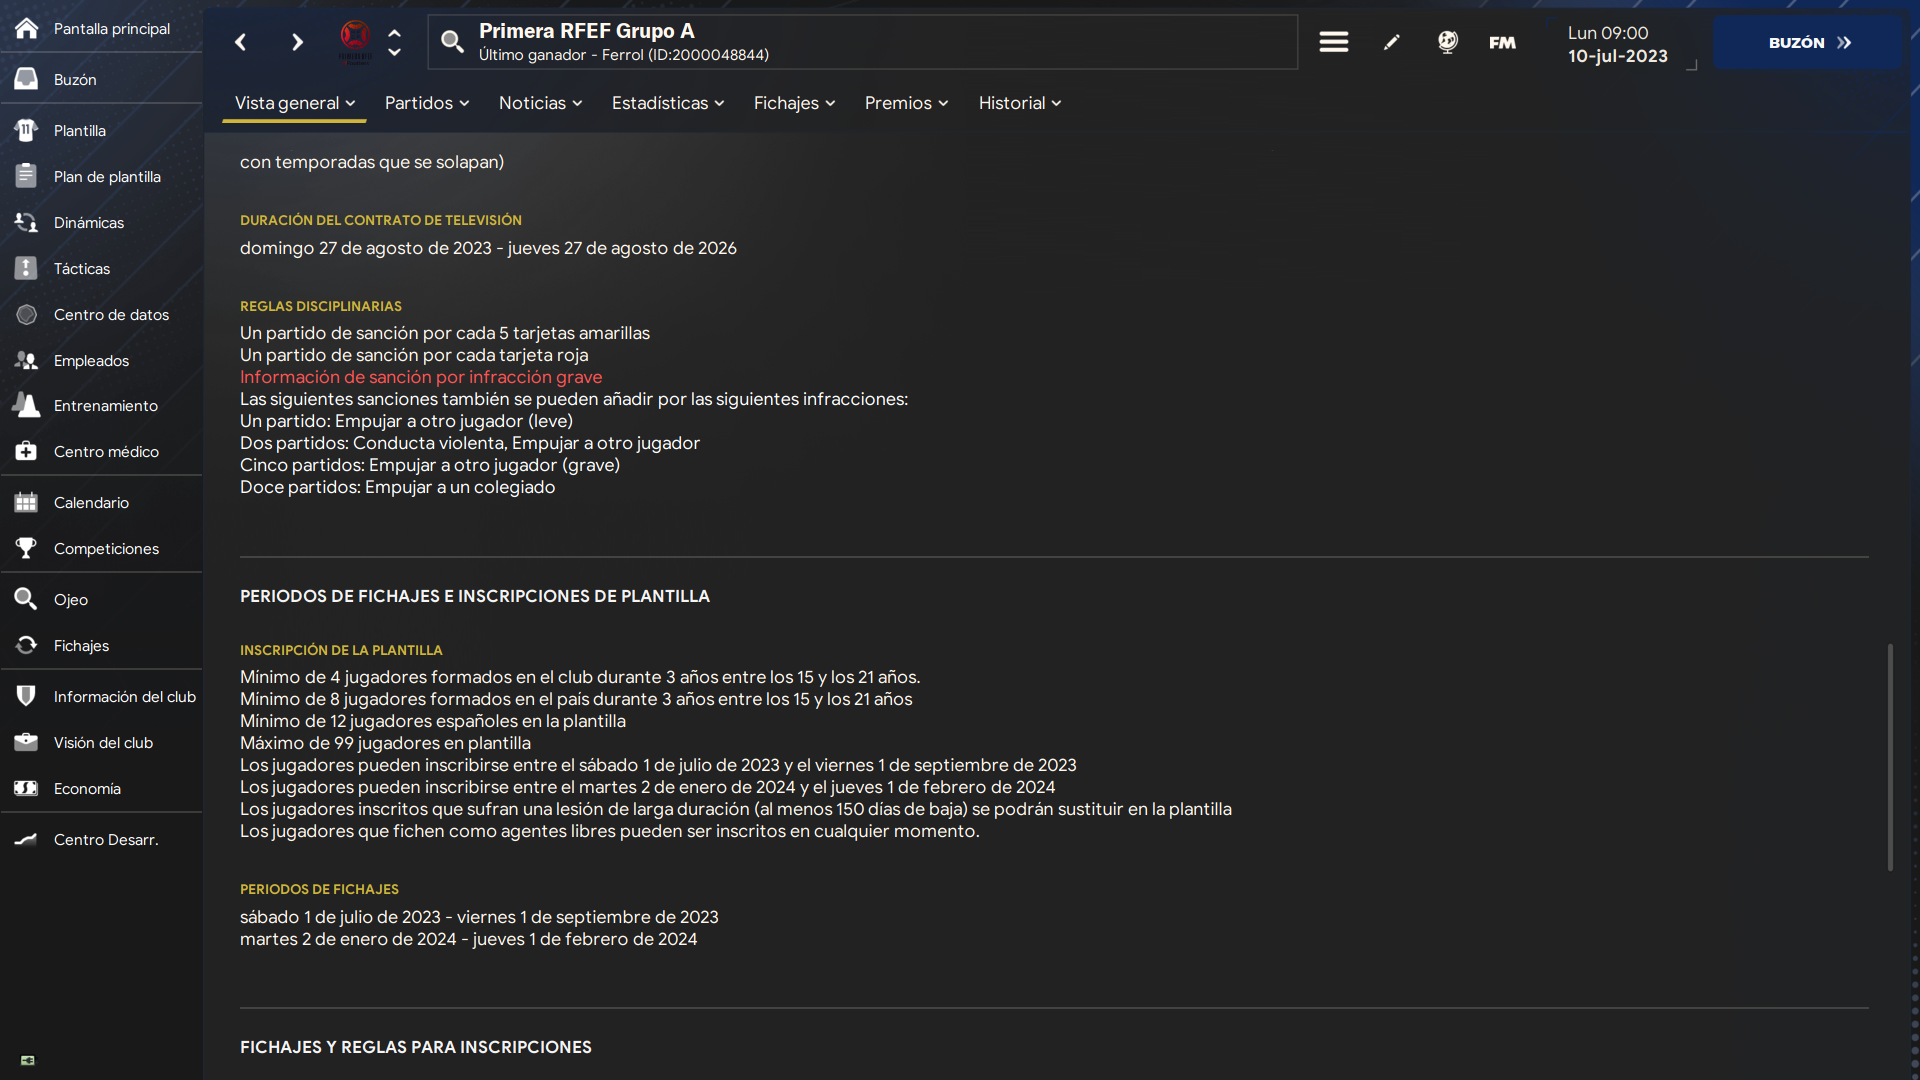Expand the Noticias dropdown
The image size is (1920, 1080).
(x=541, y=103)
